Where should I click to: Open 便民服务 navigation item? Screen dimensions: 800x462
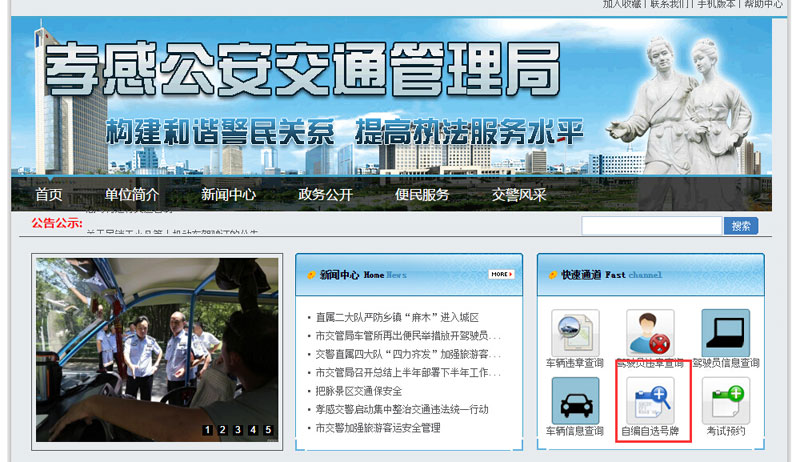[x=421, y=194]
